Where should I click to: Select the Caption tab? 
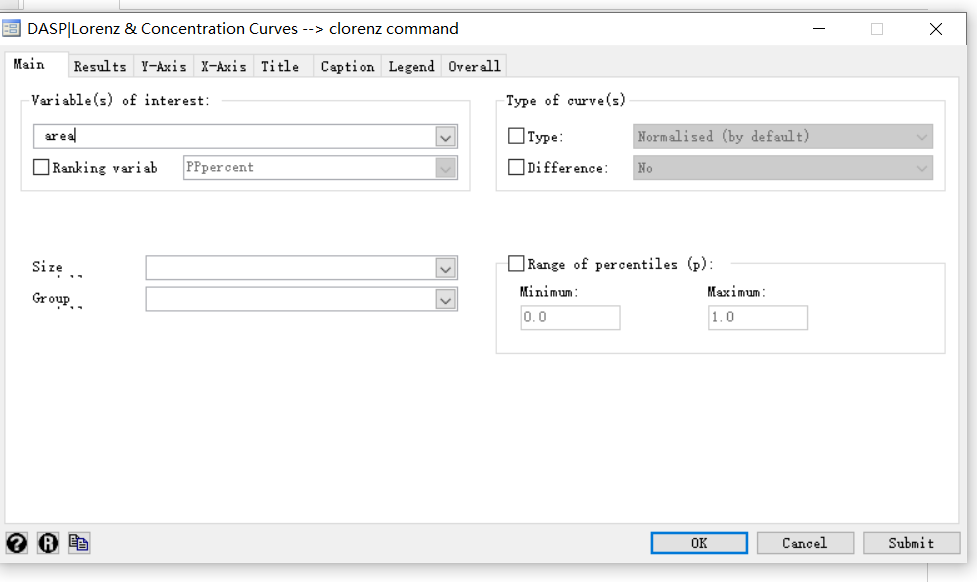coord(347,66)
